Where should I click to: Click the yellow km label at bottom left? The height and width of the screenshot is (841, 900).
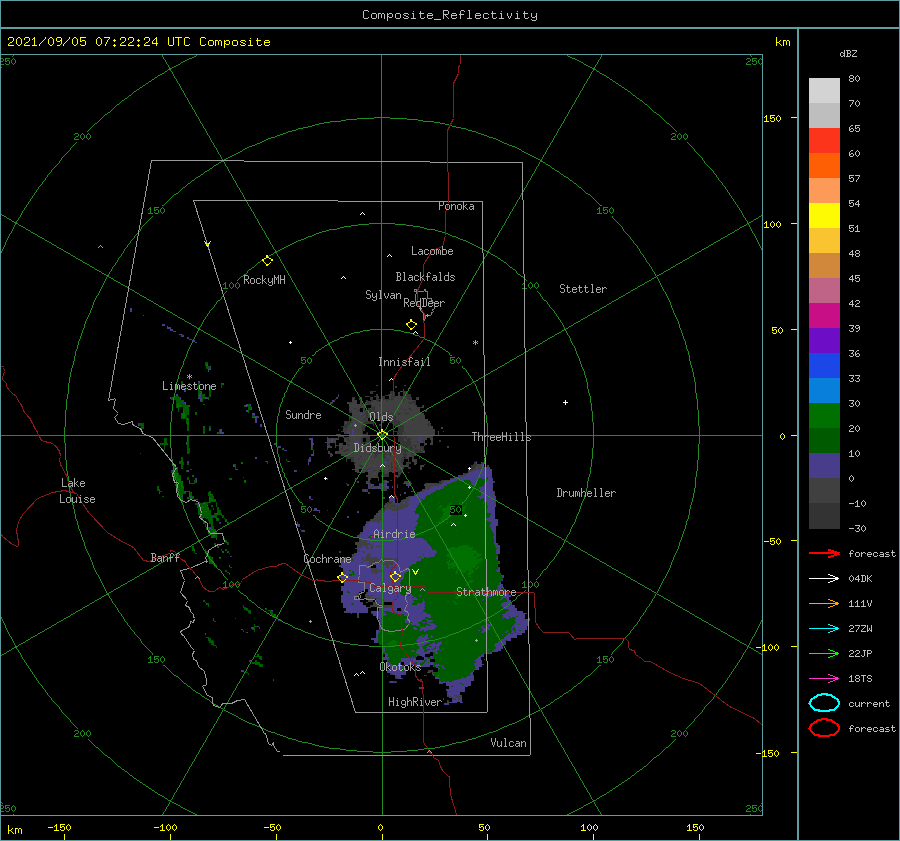[x=14, y=830]
